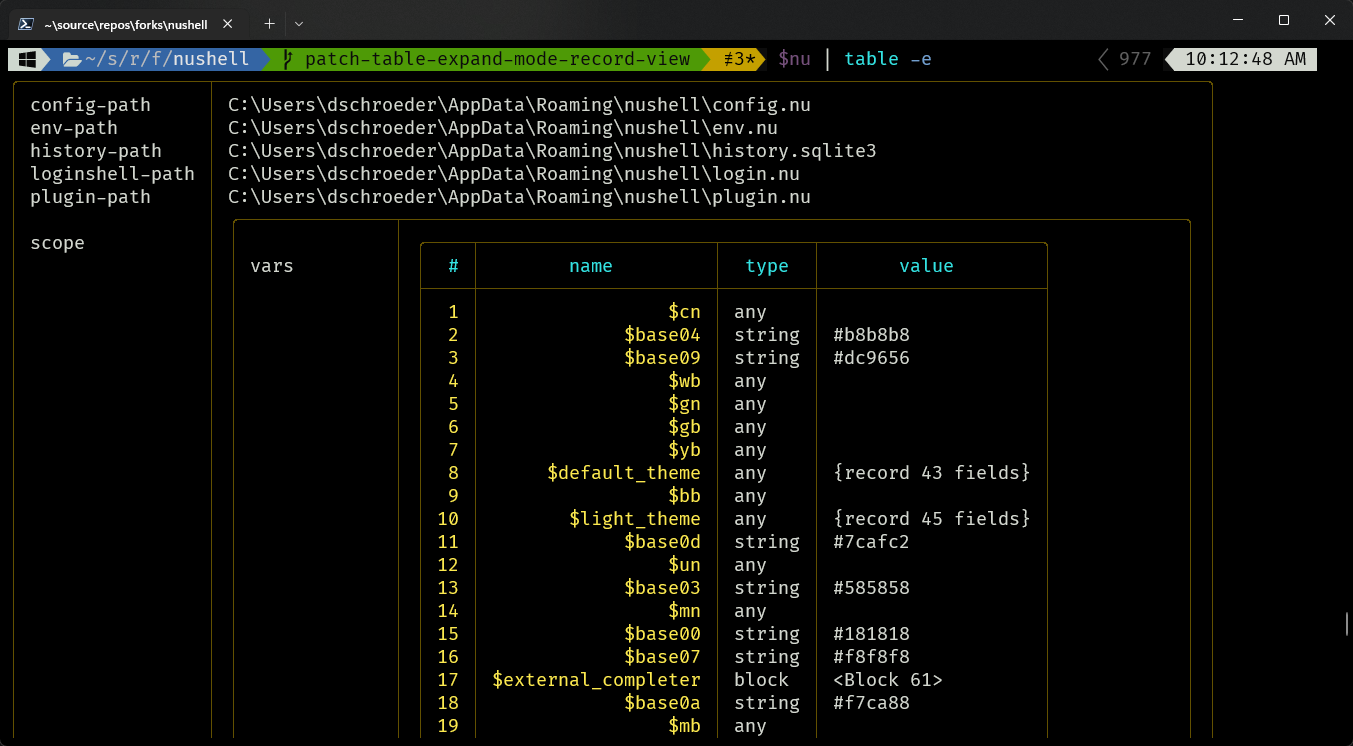Click the $external_completer variable name

pos(596,680)
